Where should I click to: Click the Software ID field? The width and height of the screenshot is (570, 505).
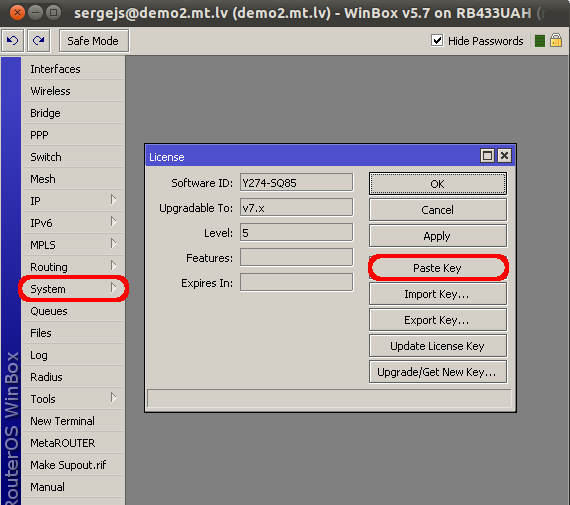click(296, 183)
